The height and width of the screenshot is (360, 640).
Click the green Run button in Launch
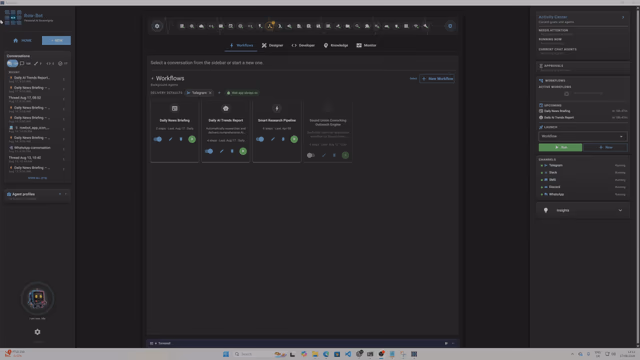560,147
